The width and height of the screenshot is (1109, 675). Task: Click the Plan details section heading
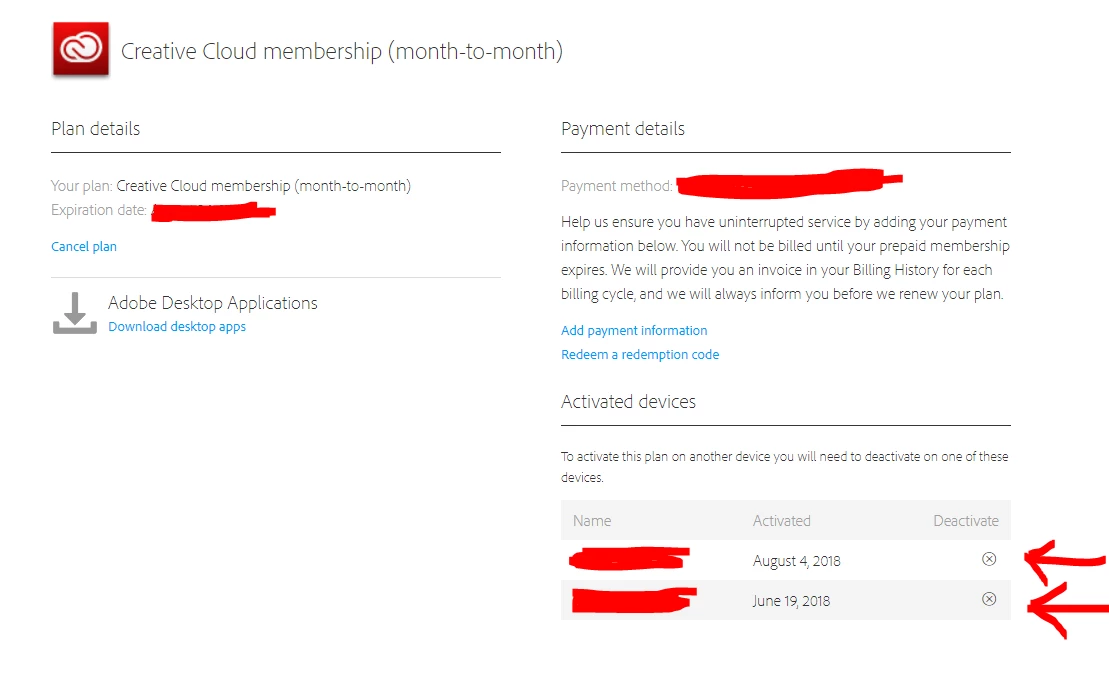click(x=96, y=129)
